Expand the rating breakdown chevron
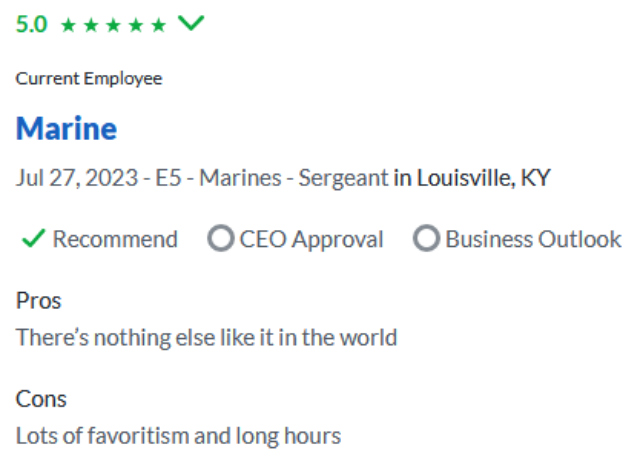The width and height of the screenshot is (640, 476). pos(190,24)
